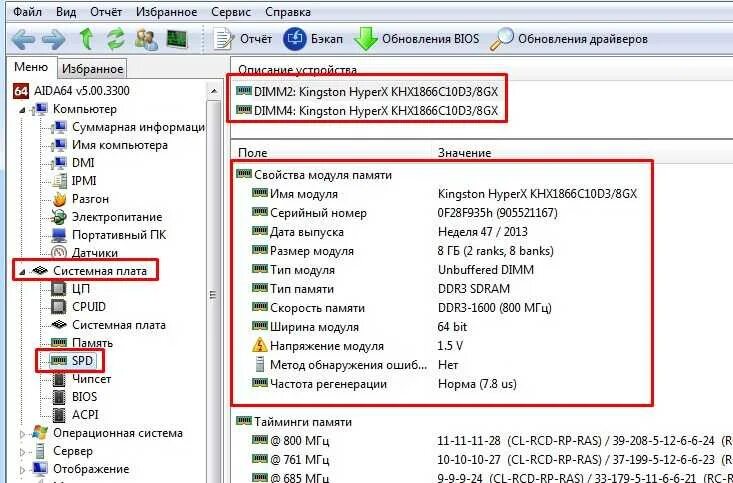Screen dimensions: 733x483
Task: Click the Напряжение модуля warning icon
Action: [x=259, y=346]
